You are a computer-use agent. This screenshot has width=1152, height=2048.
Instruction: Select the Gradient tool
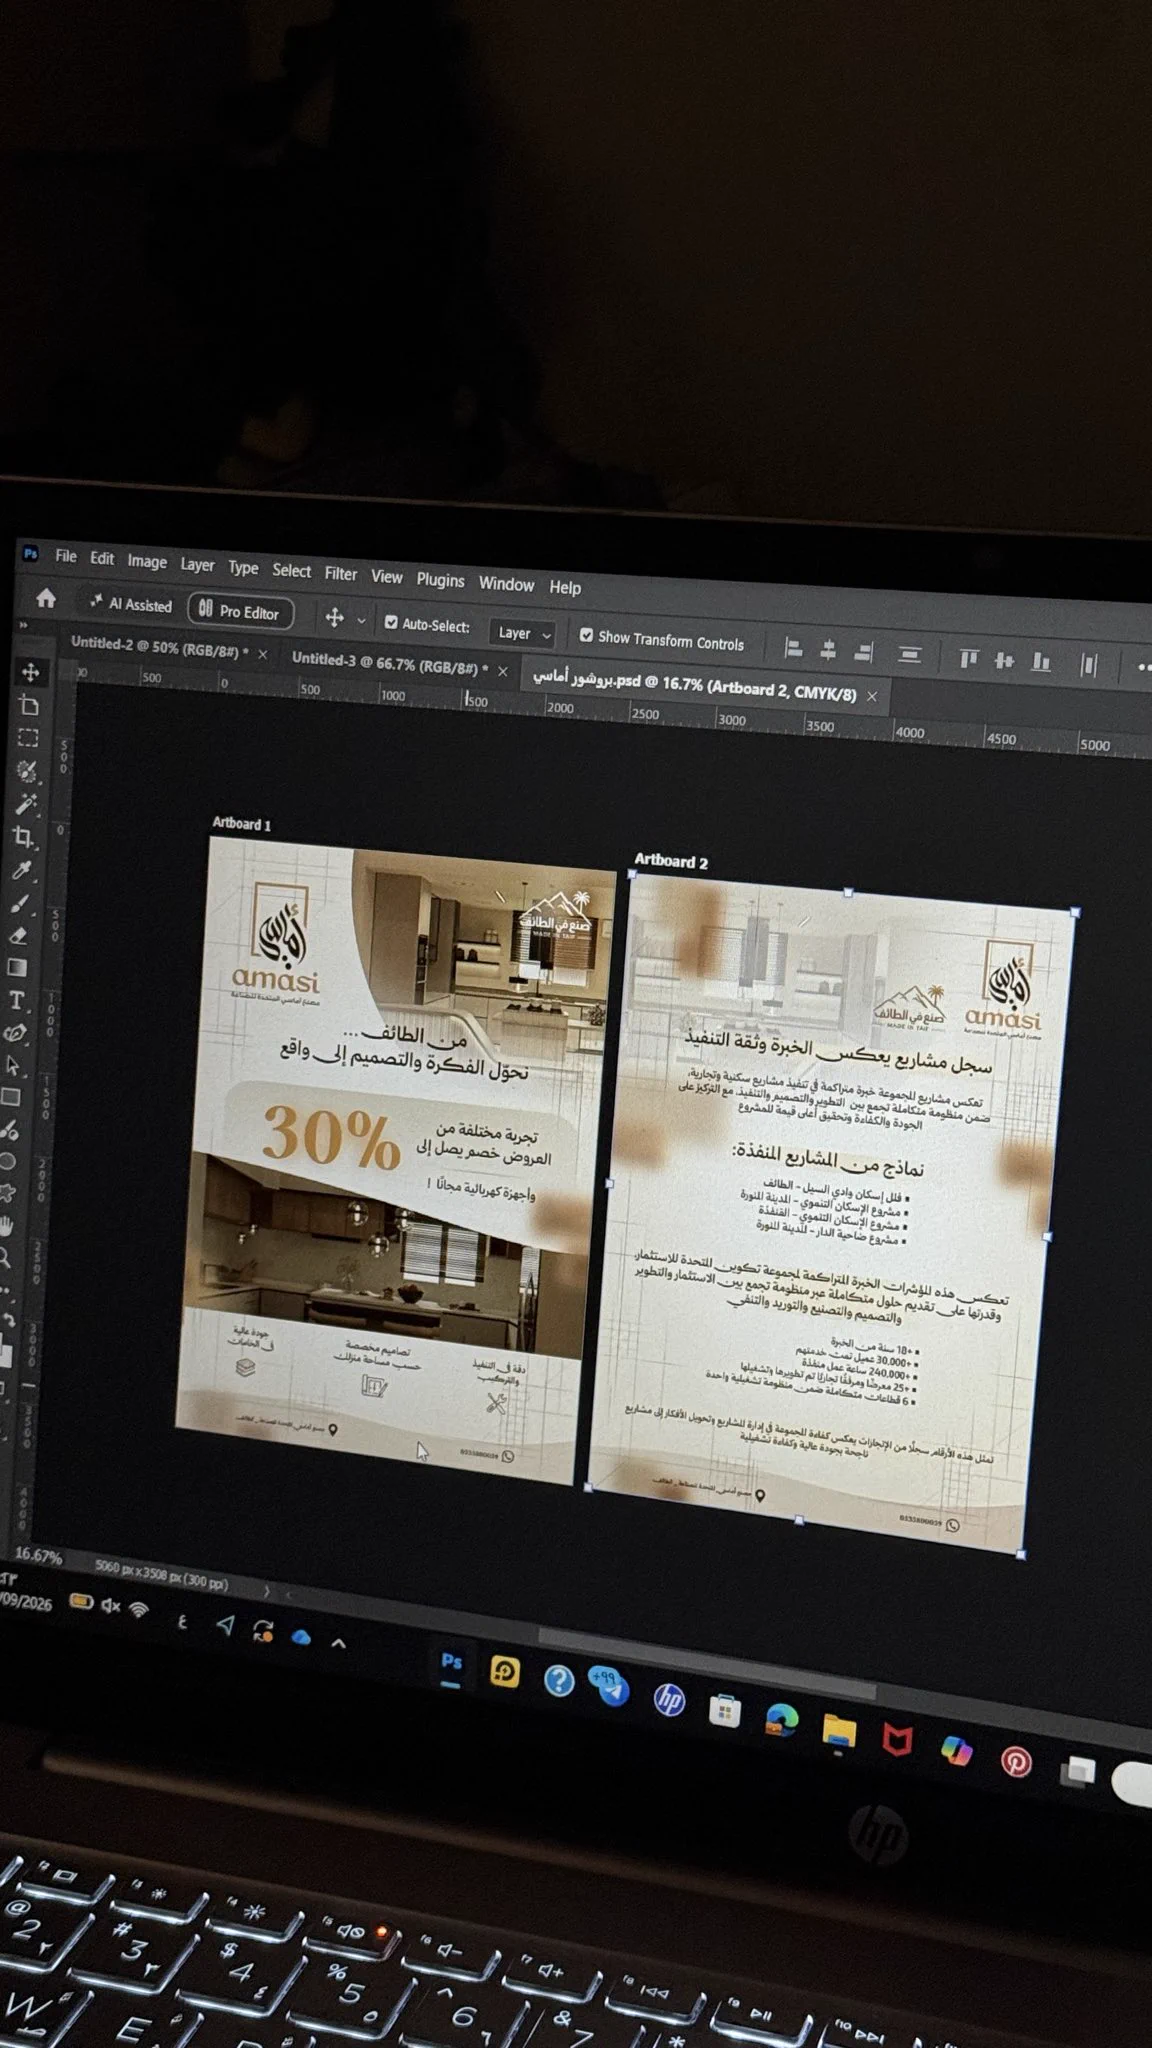[x=17, y=967]
